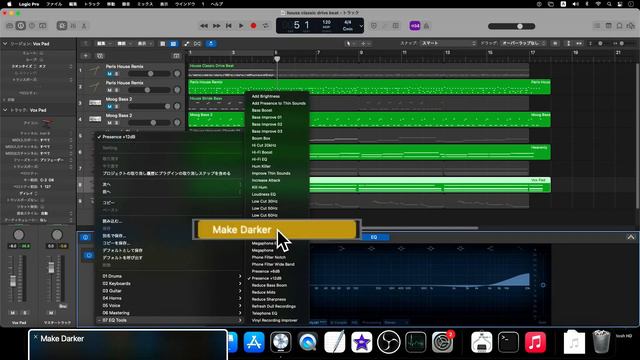Toggle automation view icon
Image resolution: width=640 pixels, height=360 pixels.
click(187, 43)
